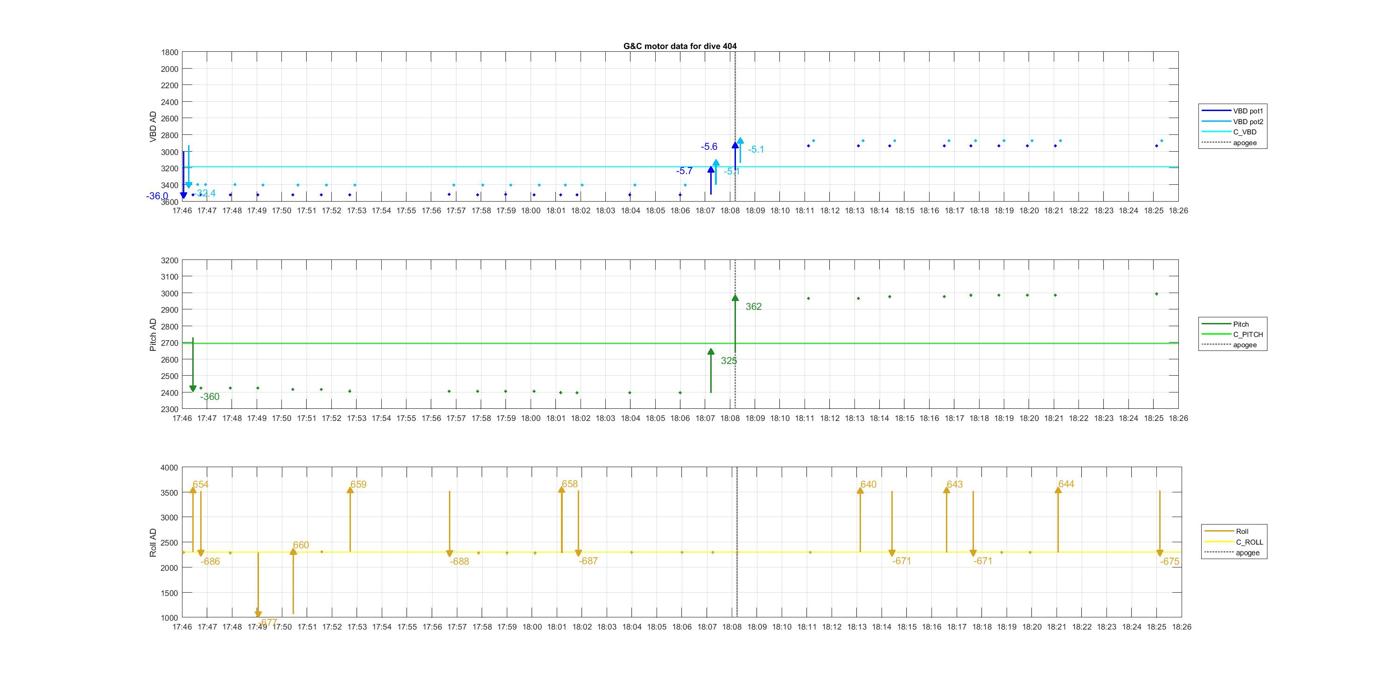Click the '2200' tick on VBD axis
Screen dimensions: 1400x693
[x=169, y=85]
